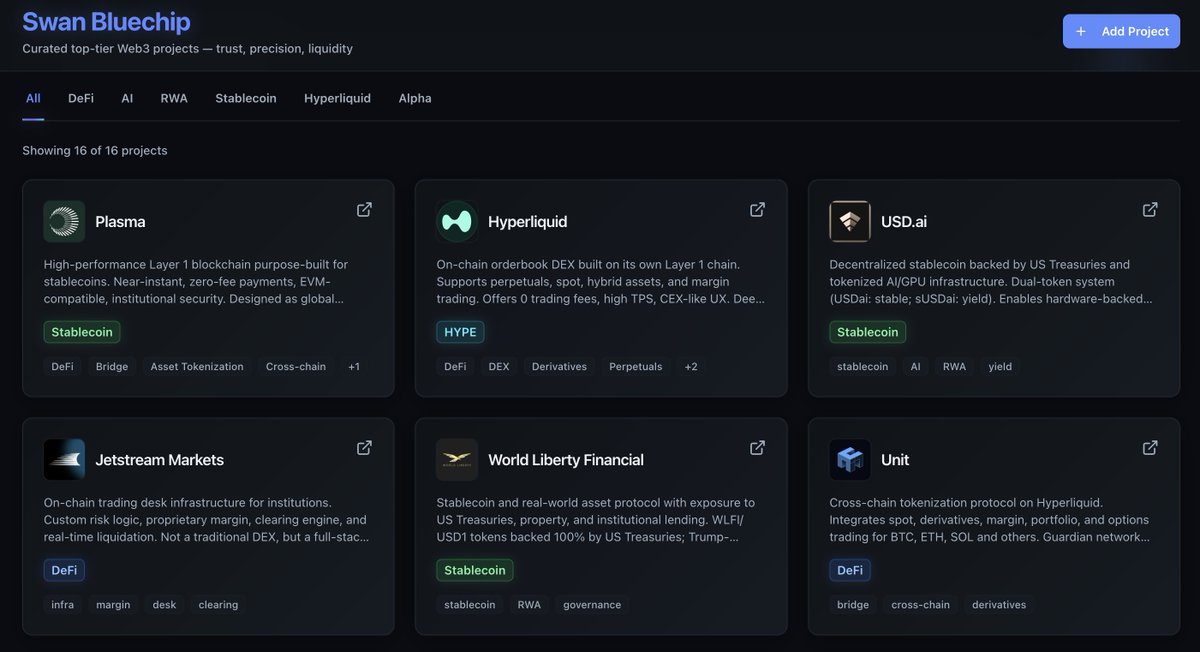Click Hyperliquid's DeFi tag
The image size is (1200, 652).
(x=456, y=367)
